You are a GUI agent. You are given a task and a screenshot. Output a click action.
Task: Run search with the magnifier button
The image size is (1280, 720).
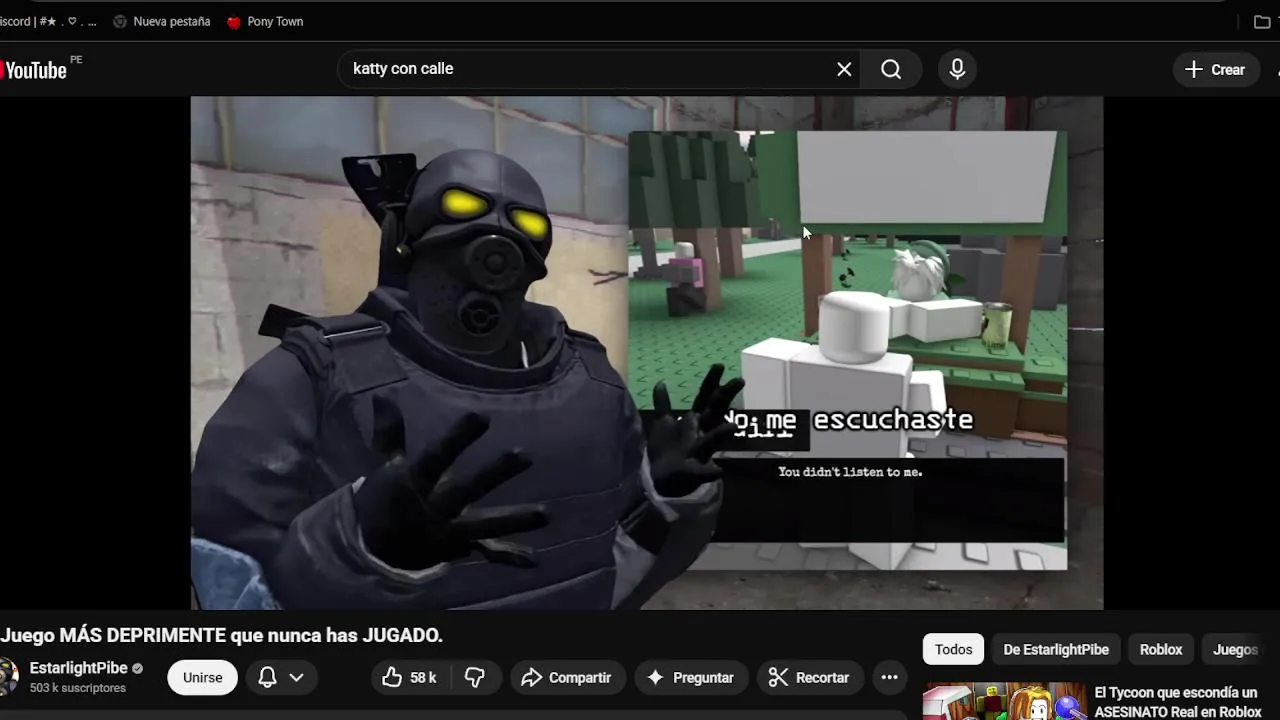(x=891, y=69)
